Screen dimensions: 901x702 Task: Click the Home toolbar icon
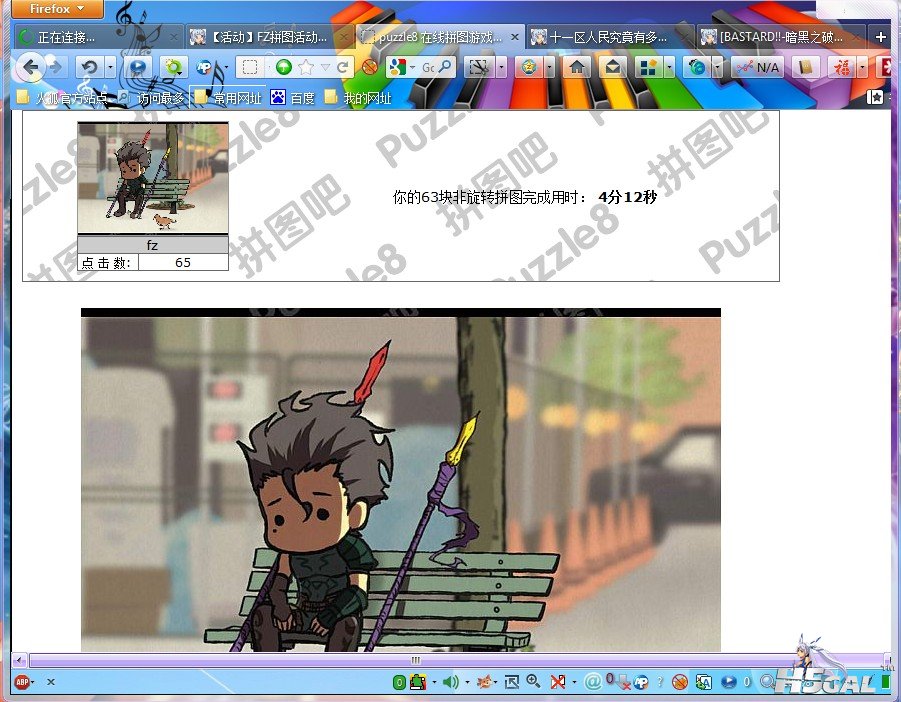576,67
